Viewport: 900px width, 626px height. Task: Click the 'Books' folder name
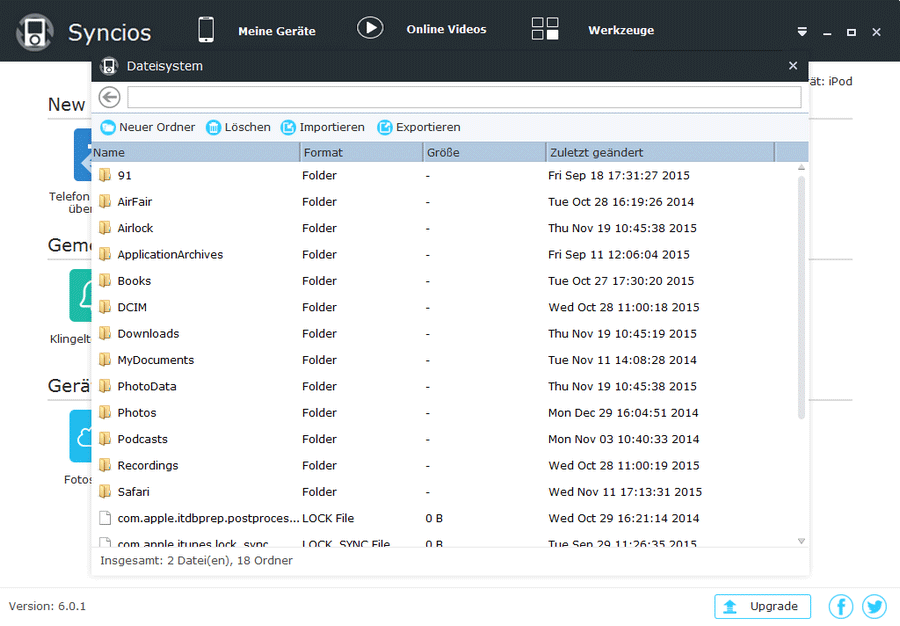tap(134, 281)
